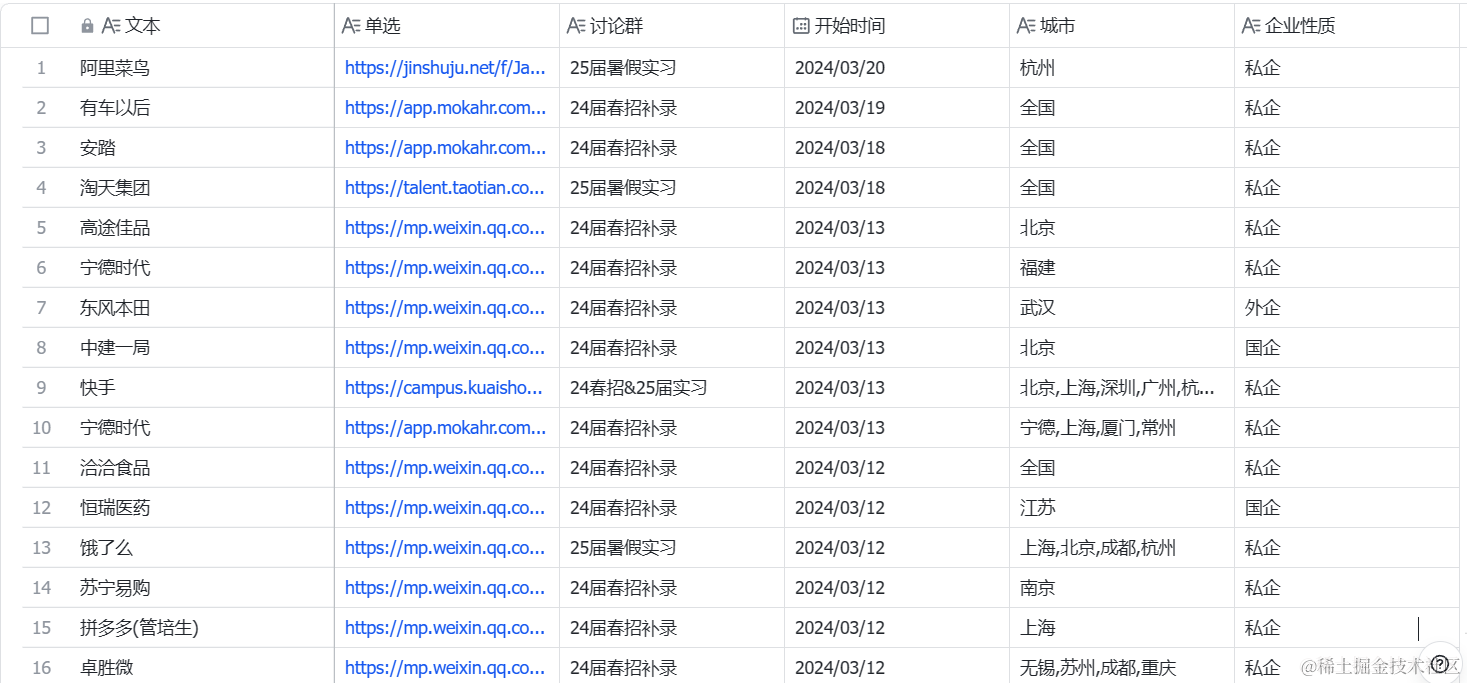Open the weixin link in 卓胜微 row

pos(445,668)
